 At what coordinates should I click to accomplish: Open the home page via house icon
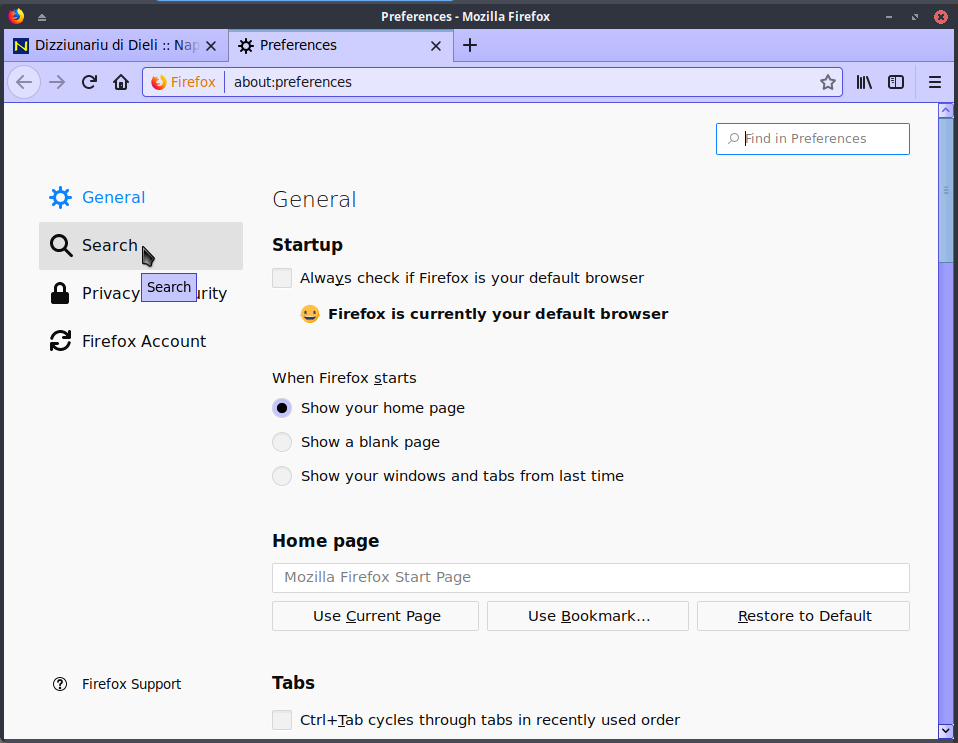[x=121, y=82]
